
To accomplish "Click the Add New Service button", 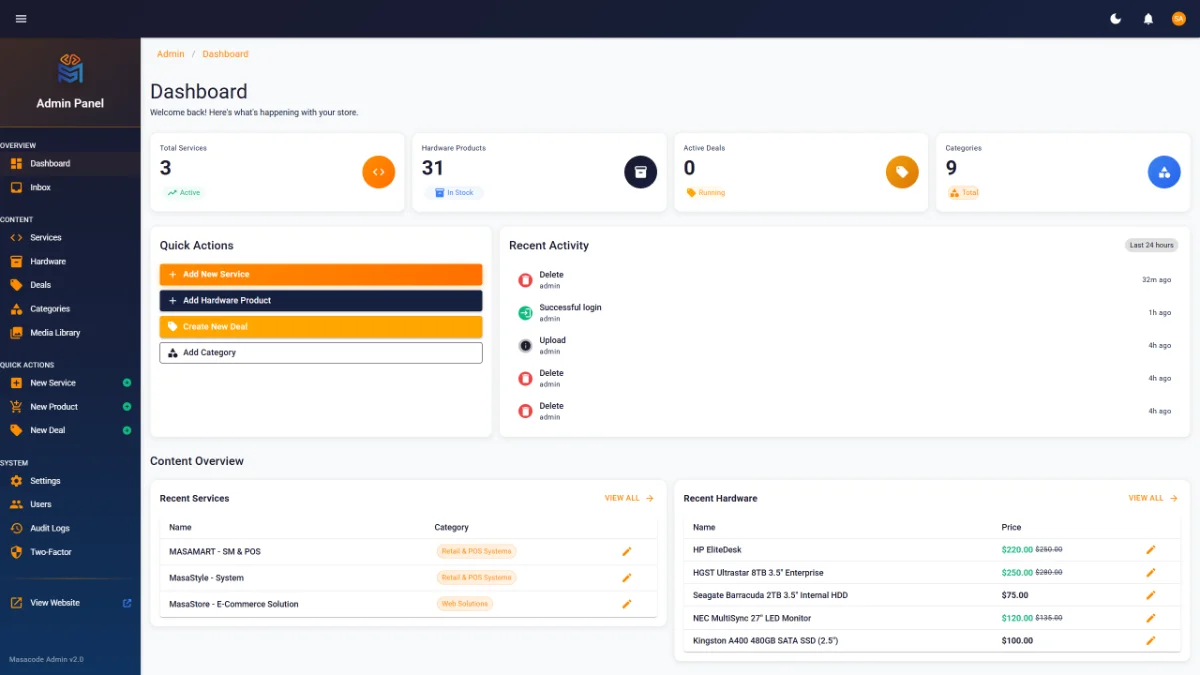I will click(x=321, y=274).
